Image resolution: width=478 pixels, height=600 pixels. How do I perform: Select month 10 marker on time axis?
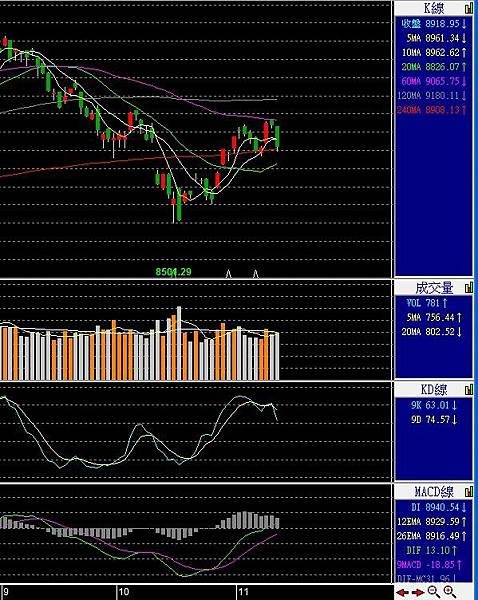coord(124,592)
